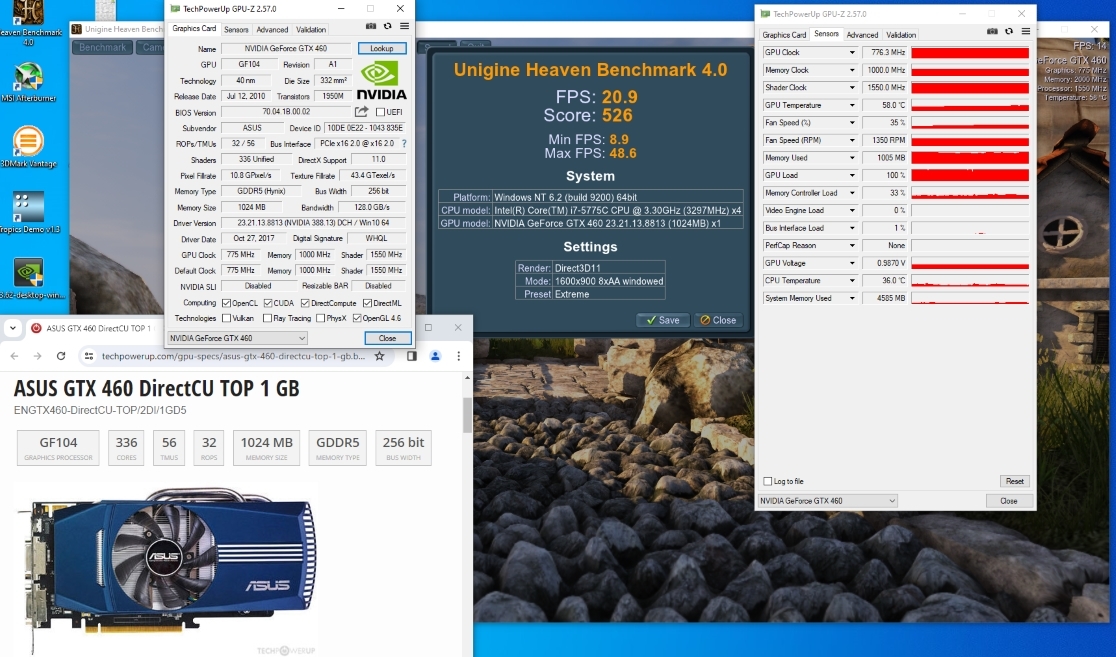Click the BIOS export arrow icon beside UEFI
Screen dimensions: 1116x657
[x=361, y=112]
